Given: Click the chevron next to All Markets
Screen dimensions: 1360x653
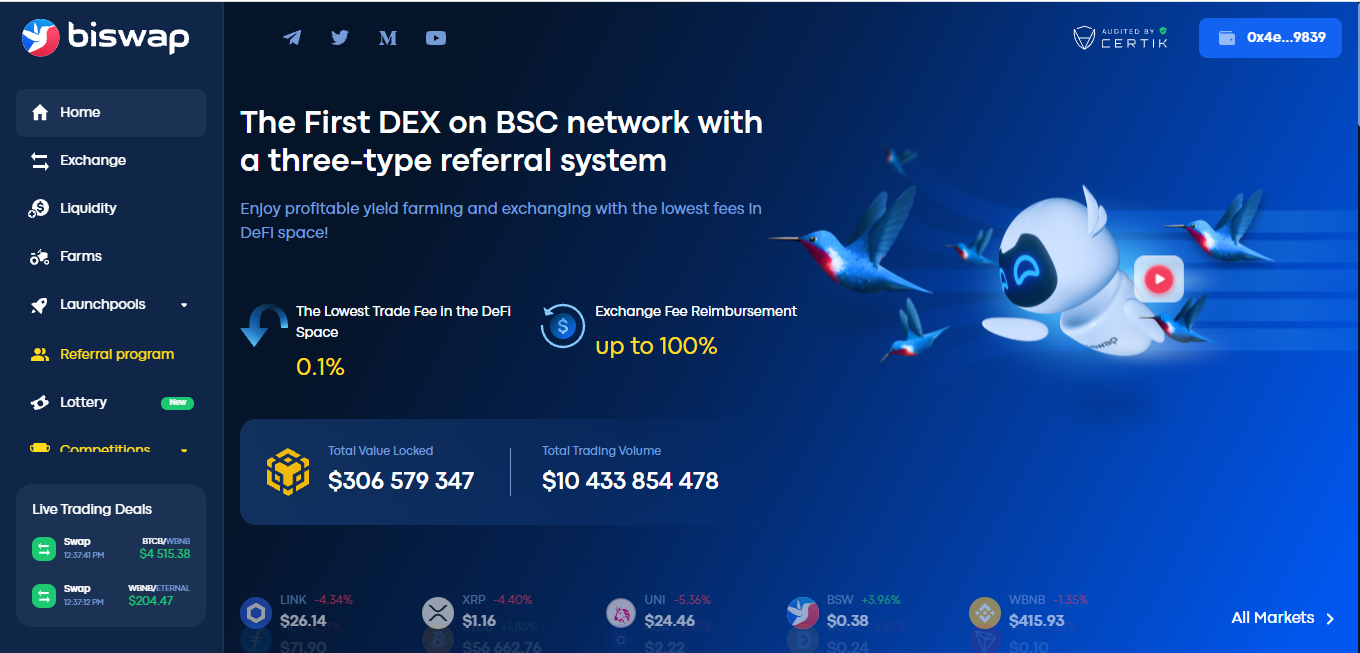Looking at the screenshot, I should click(1330, 619).
